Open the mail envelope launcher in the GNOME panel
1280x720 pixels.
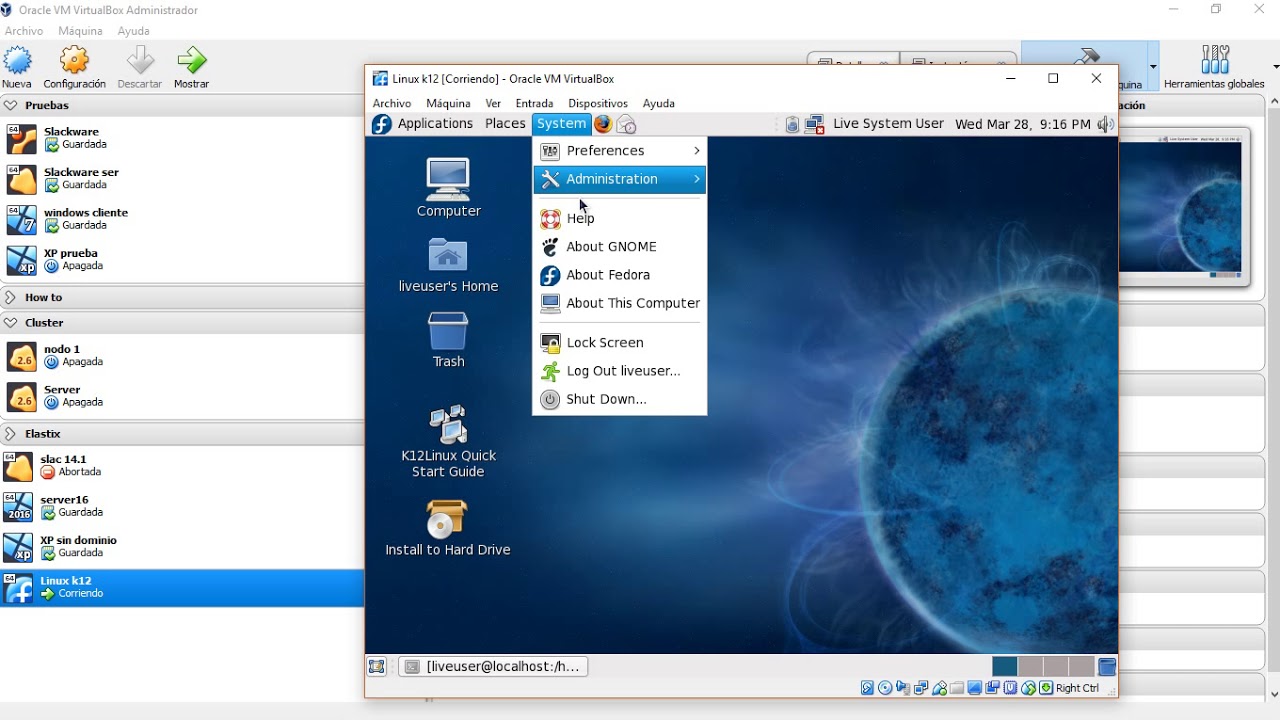pyautogui.click(x=627, y=124)
